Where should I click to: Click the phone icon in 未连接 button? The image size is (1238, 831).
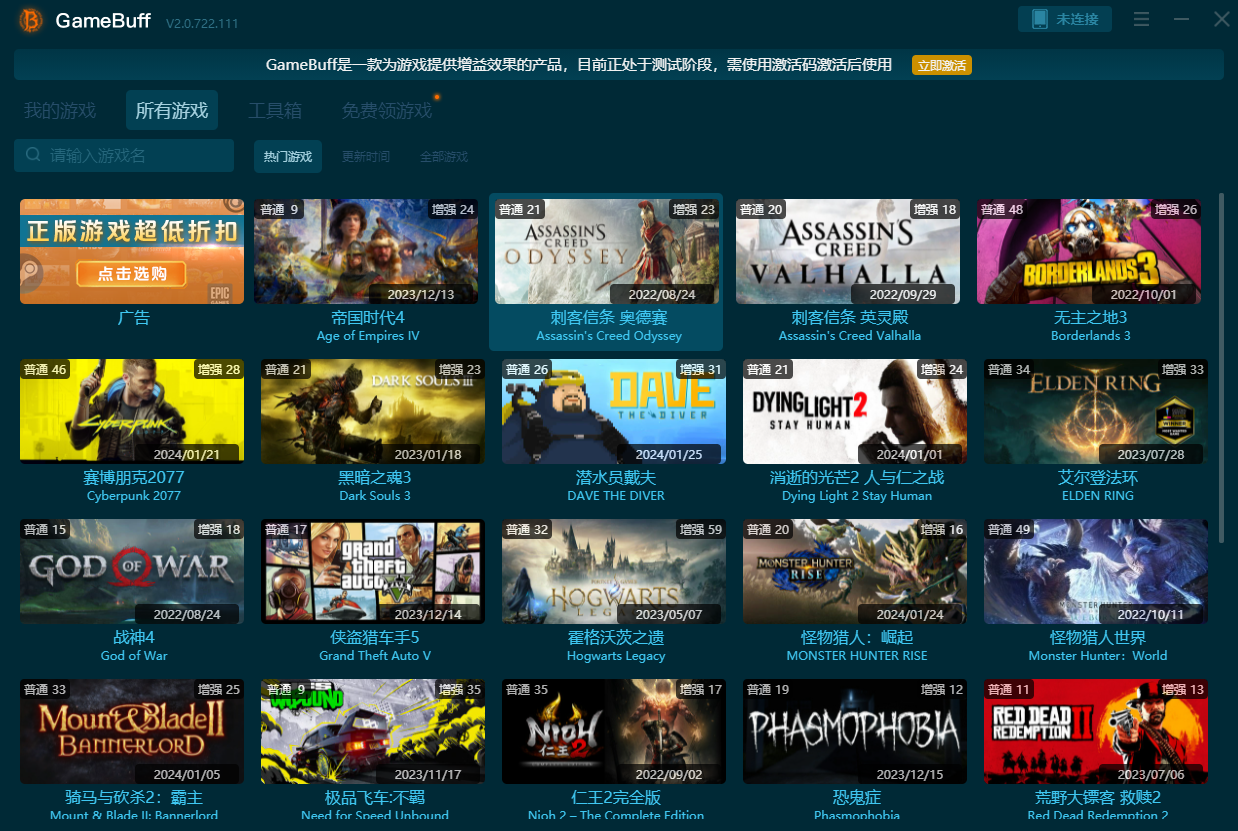1040,19
